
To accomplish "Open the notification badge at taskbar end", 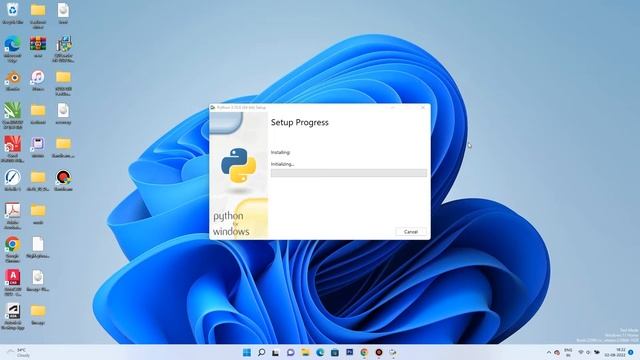I will point(631,352).
